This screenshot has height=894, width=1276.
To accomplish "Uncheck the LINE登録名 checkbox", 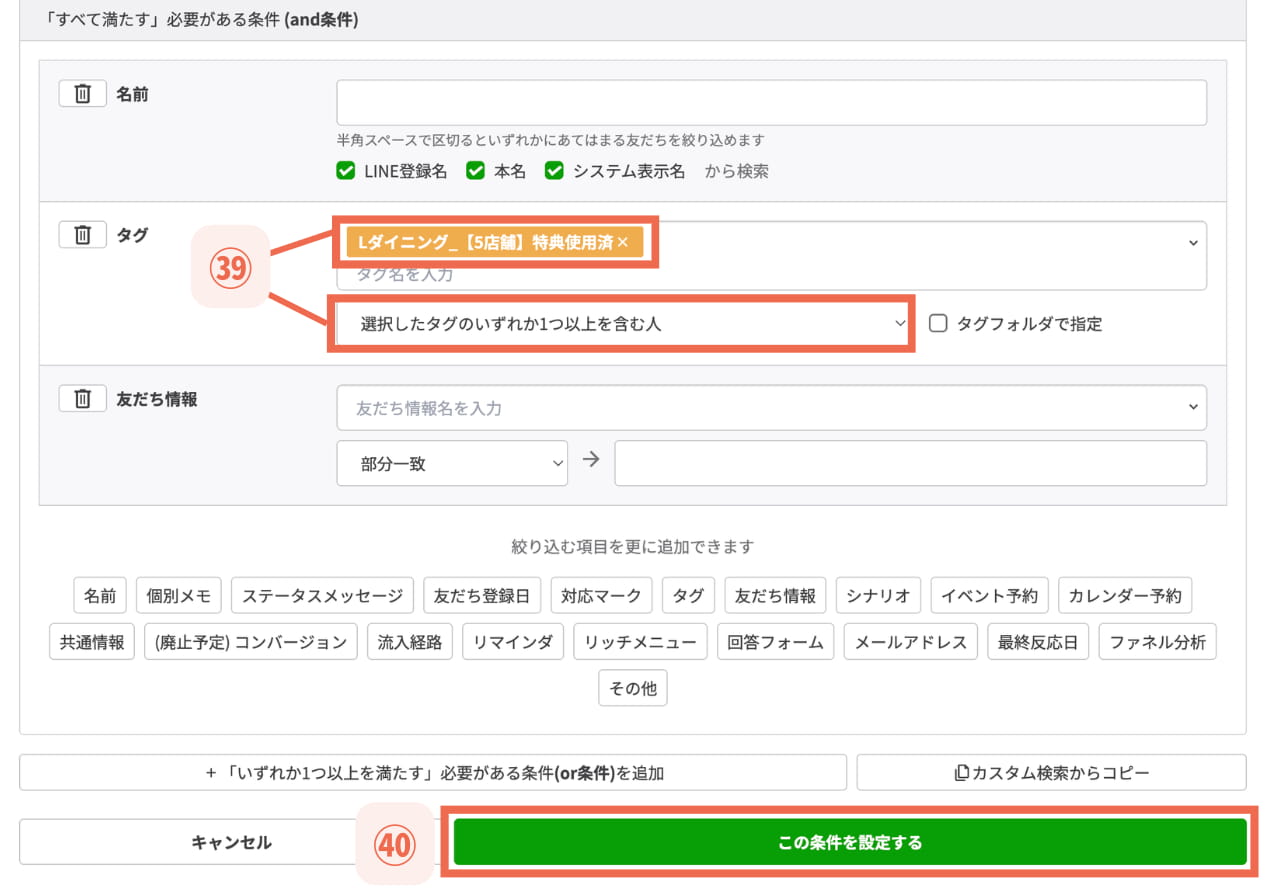I will 345,171.
